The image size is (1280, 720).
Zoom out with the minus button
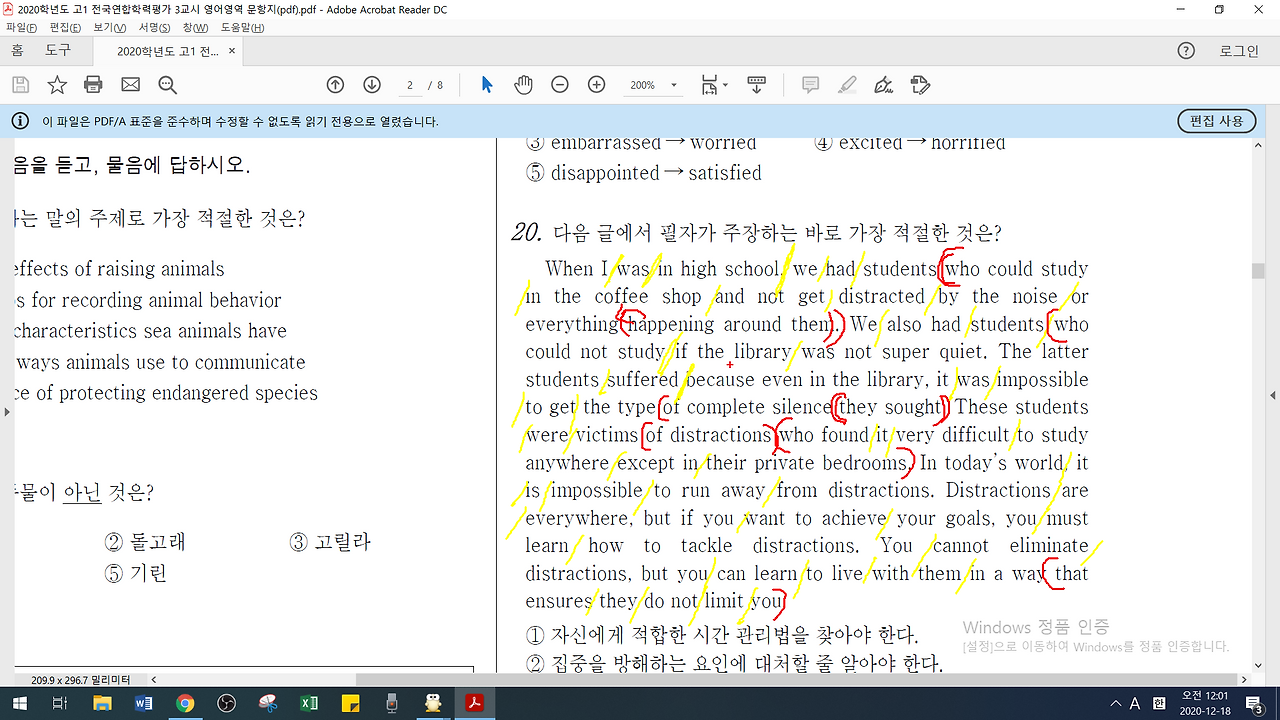pyautogui.click(x=560, y=85)
